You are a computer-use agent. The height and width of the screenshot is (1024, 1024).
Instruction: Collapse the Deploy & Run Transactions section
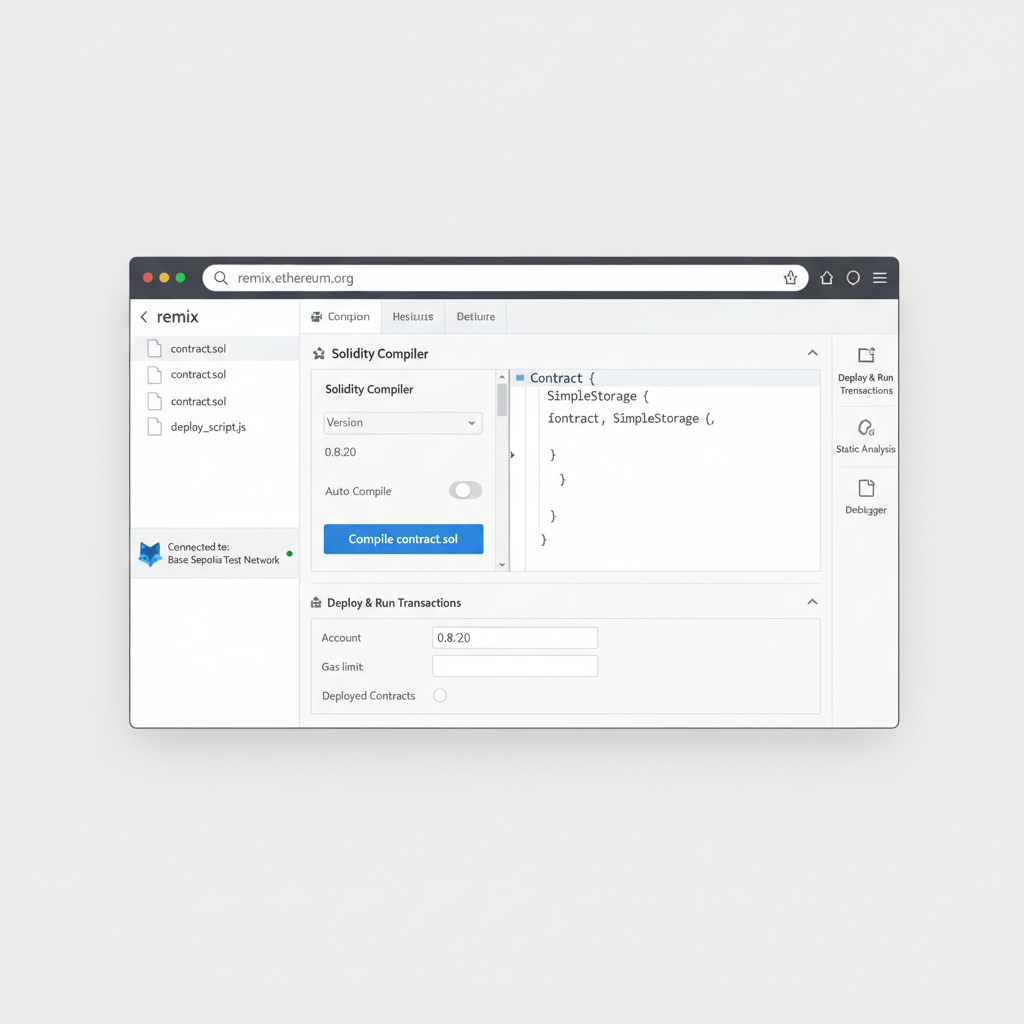[812, 602]
